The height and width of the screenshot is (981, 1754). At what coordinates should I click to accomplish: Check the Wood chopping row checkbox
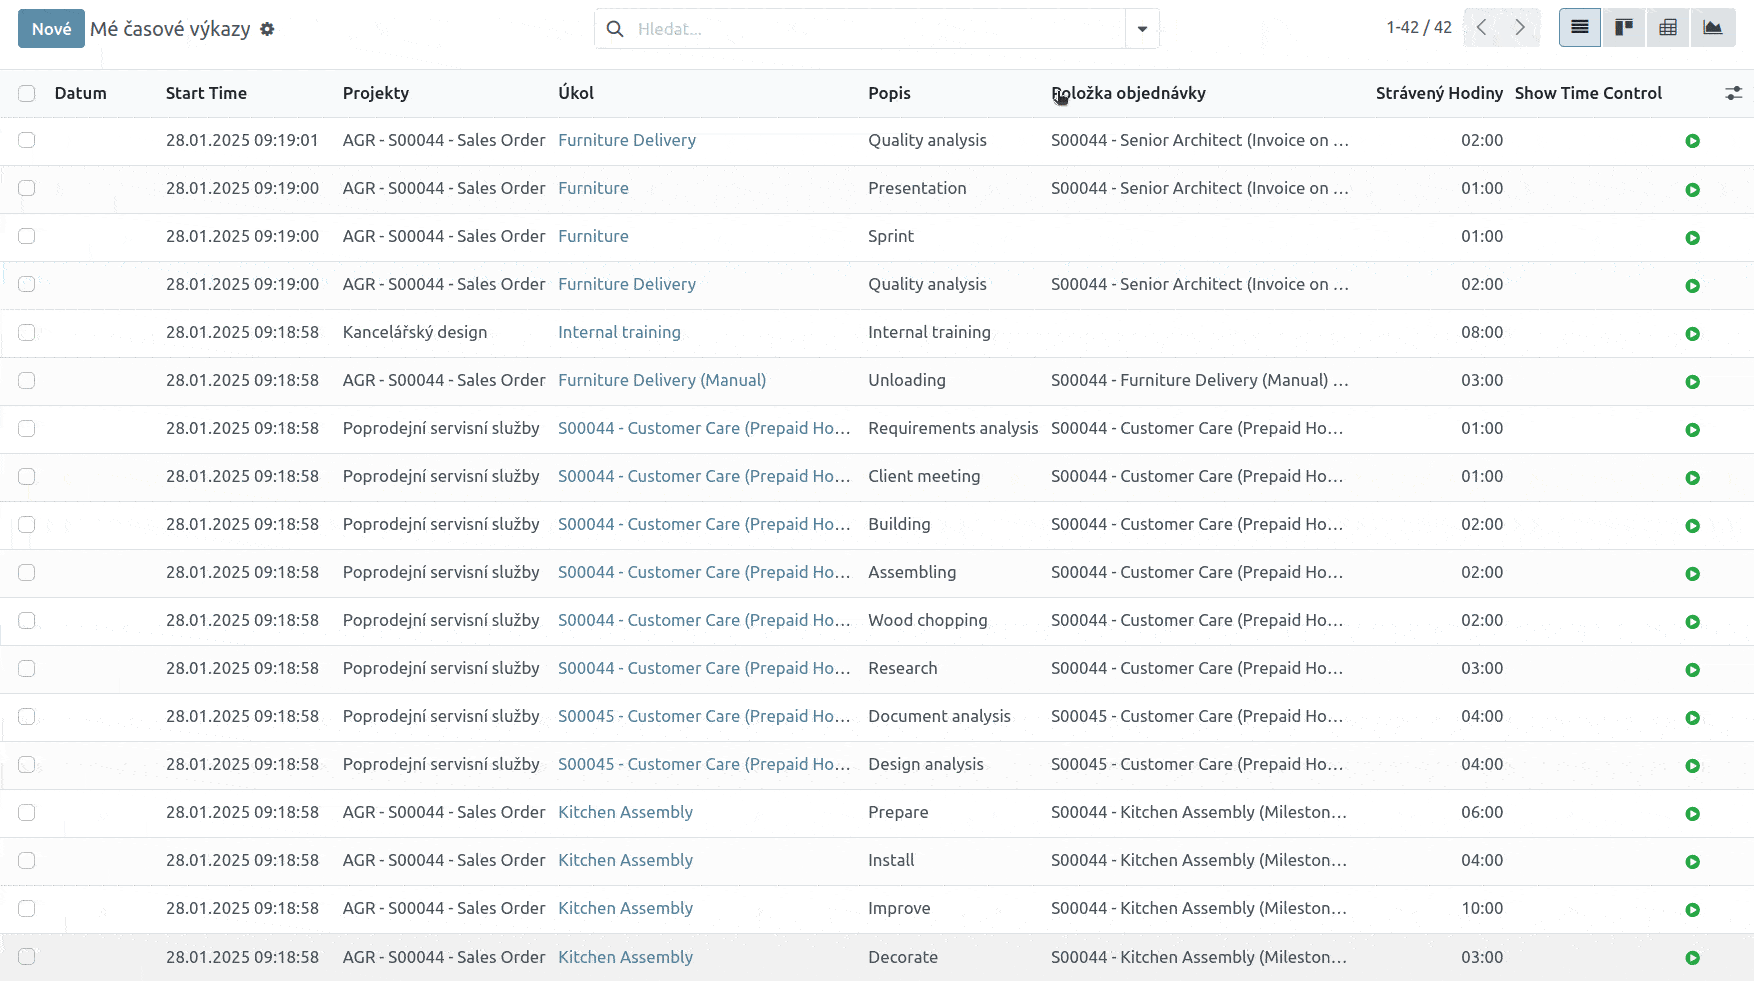tap(26, 620)
